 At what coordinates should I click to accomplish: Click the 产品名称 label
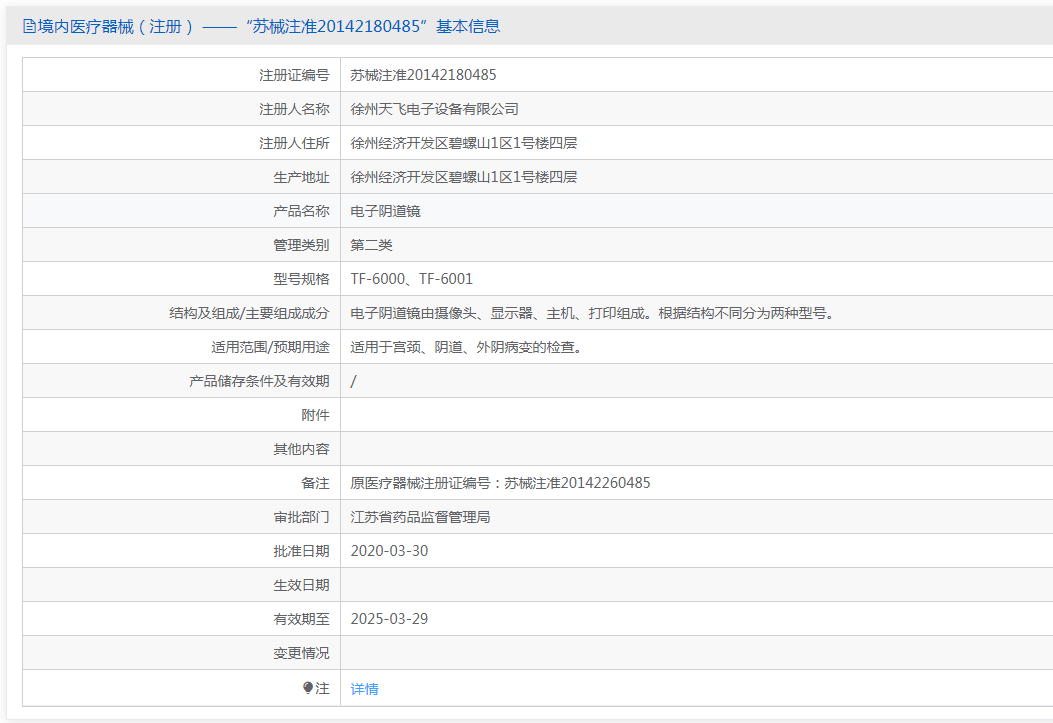[x=302, y=211]
